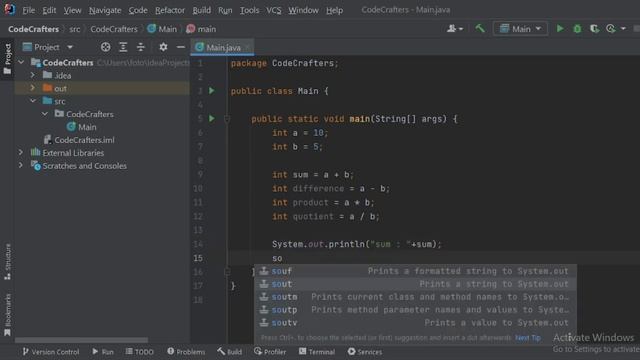This screenshot has height=360, width=640.
Task: Expand the .idea folder
Action: click(x=33, y=75)
